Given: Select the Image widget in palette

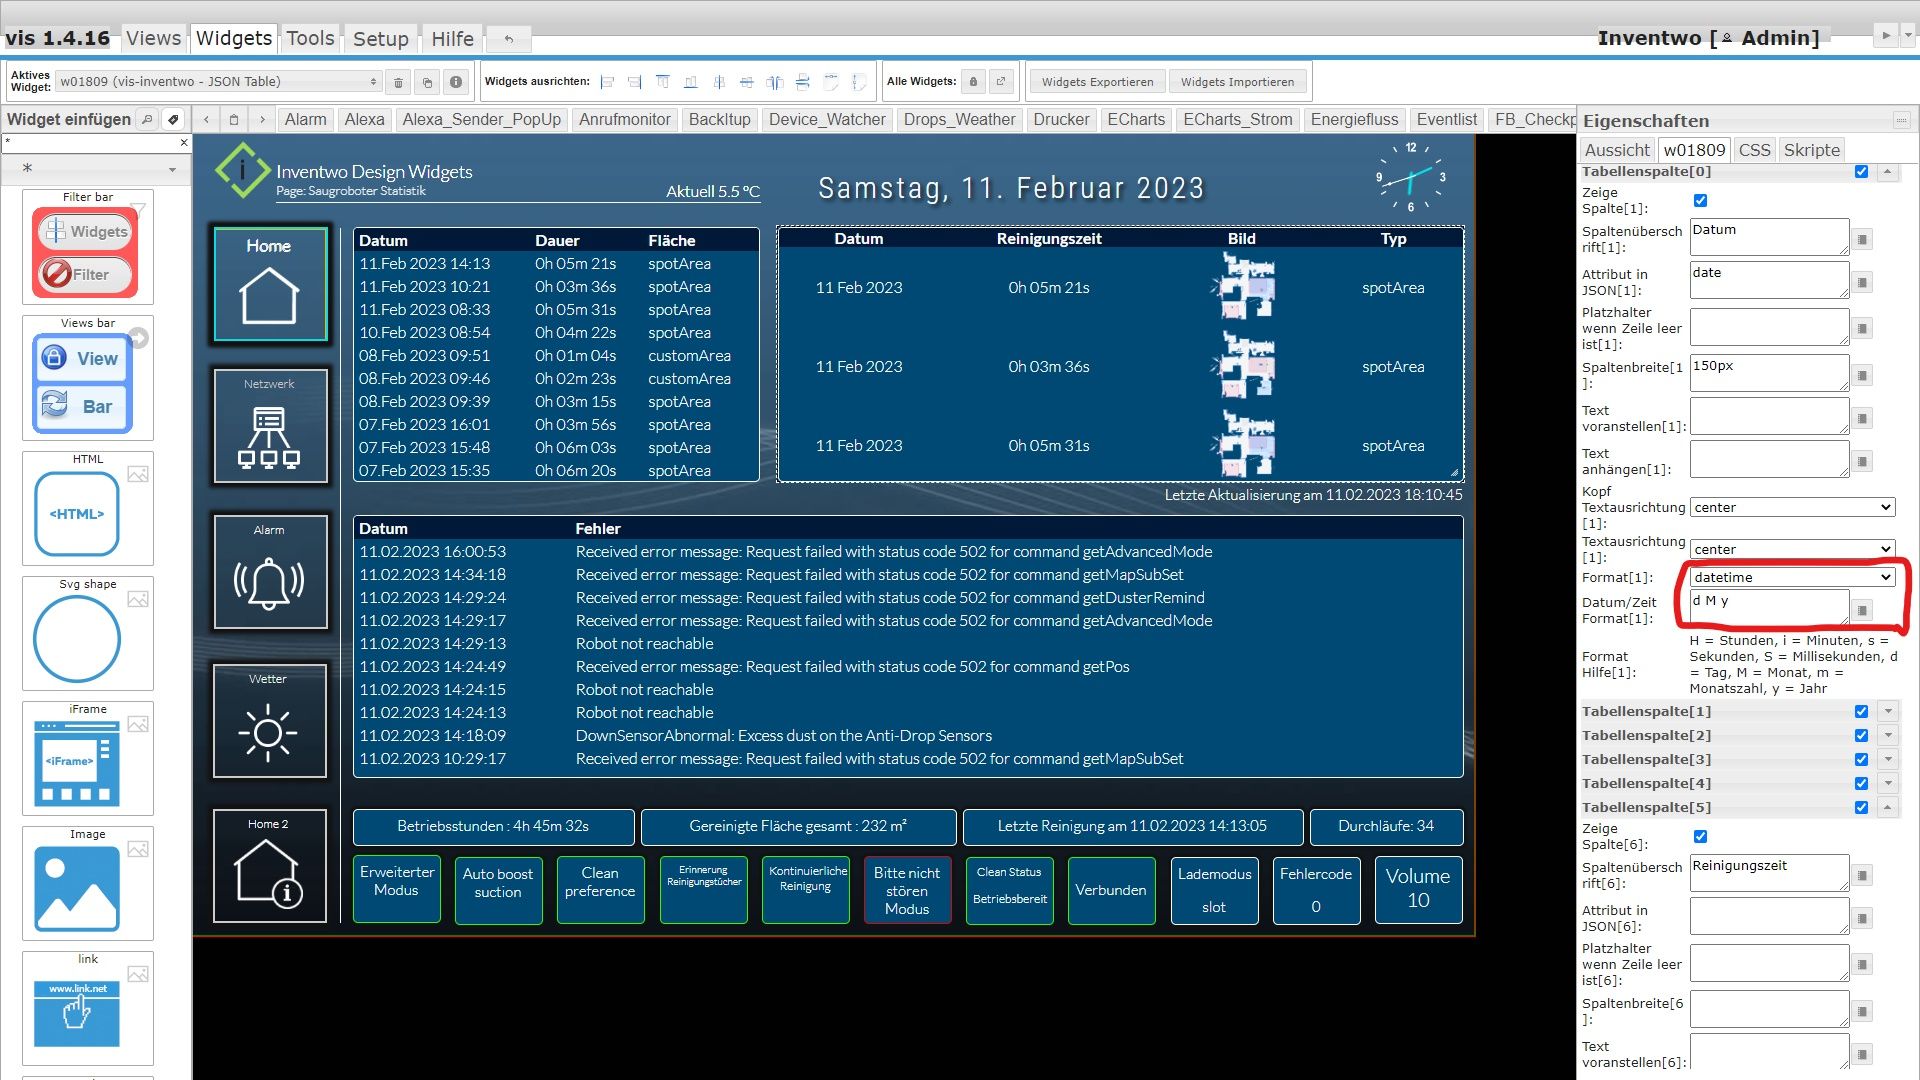Looking at the screenshot, I should [x=88, y=883].
